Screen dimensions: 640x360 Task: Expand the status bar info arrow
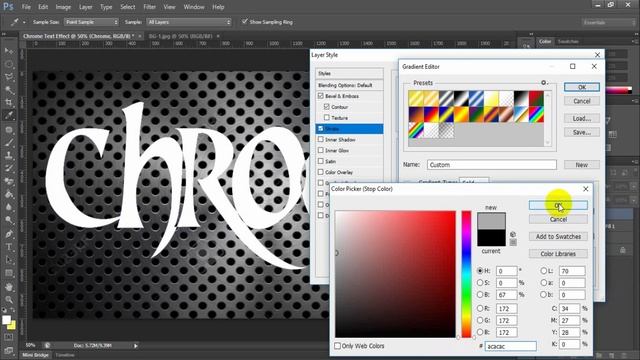136,346
